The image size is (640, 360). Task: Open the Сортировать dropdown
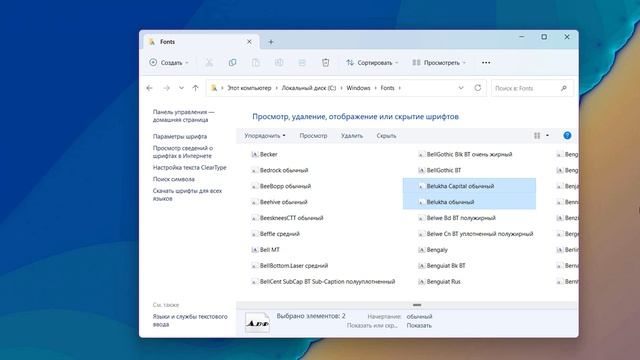(372, 63)
